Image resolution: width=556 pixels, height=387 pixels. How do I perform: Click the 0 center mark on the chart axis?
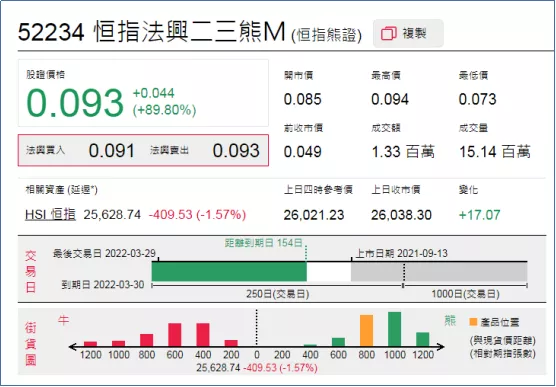pos(257,355)
